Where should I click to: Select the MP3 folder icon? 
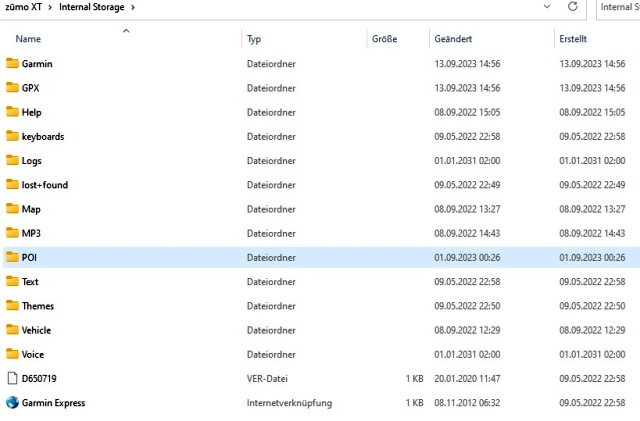point(12,233)
